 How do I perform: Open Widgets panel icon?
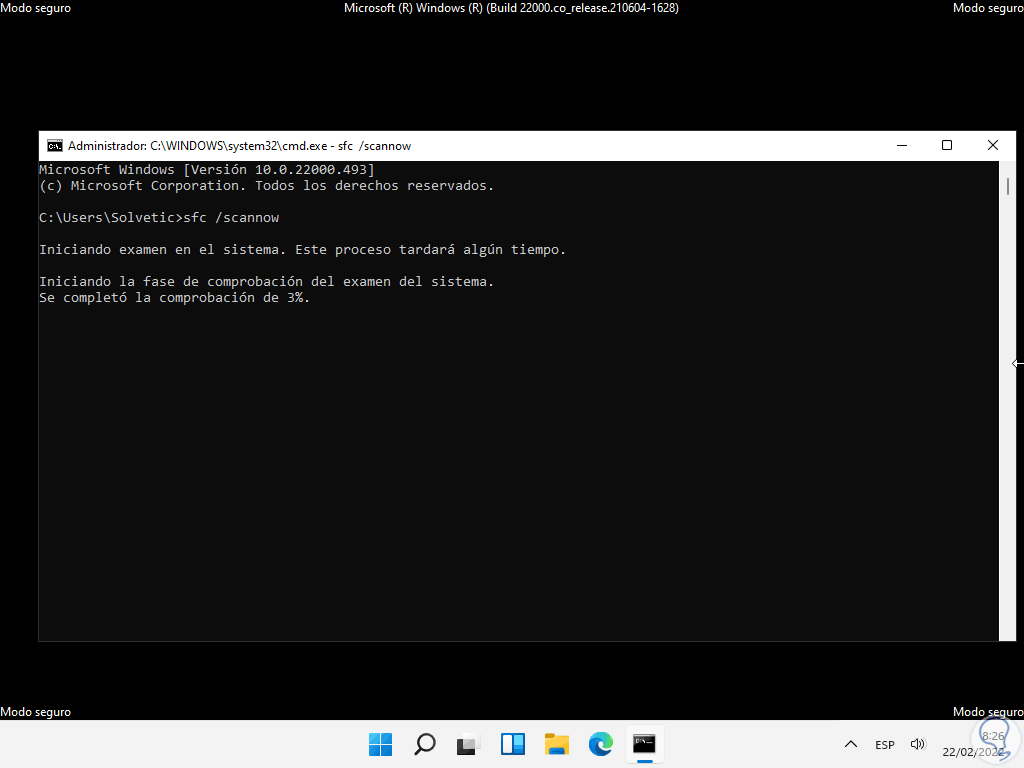513,744
